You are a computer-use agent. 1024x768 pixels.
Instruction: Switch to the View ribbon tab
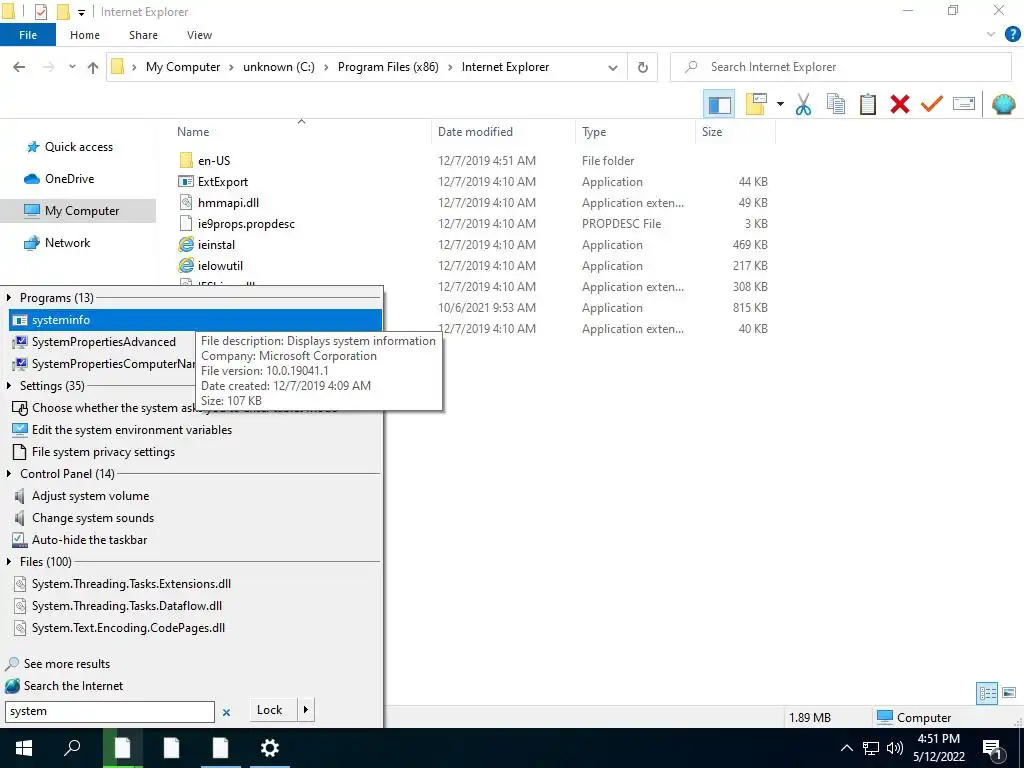click(199, 35)
